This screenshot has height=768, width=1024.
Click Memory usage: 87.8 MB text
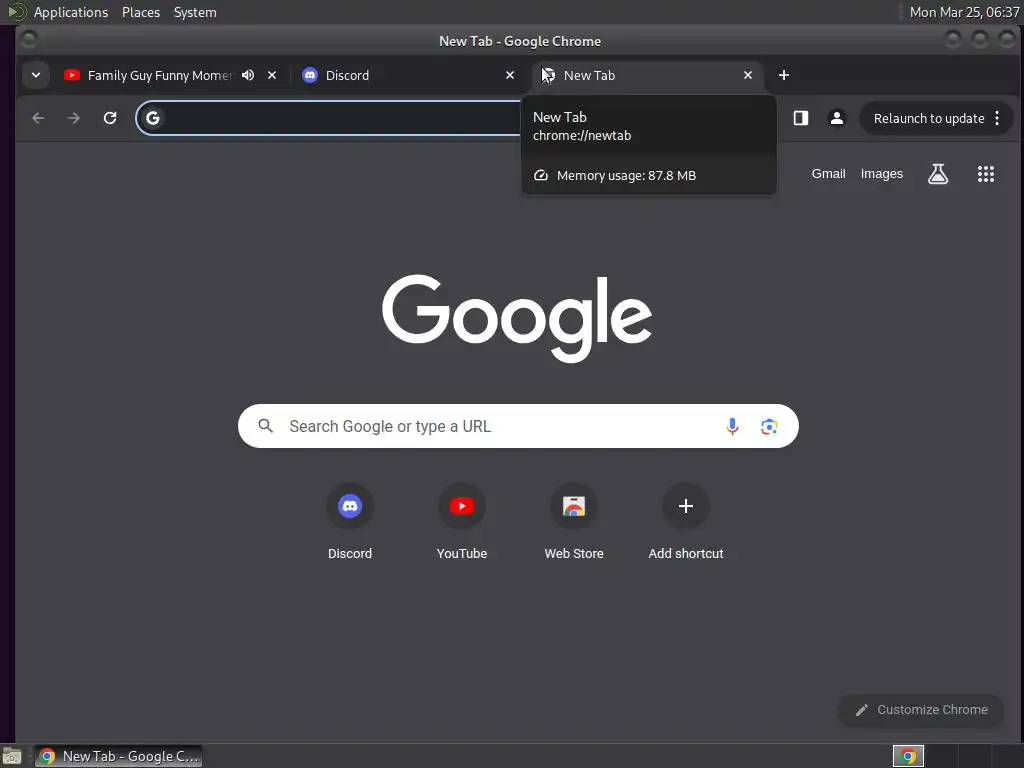(626, 176)
